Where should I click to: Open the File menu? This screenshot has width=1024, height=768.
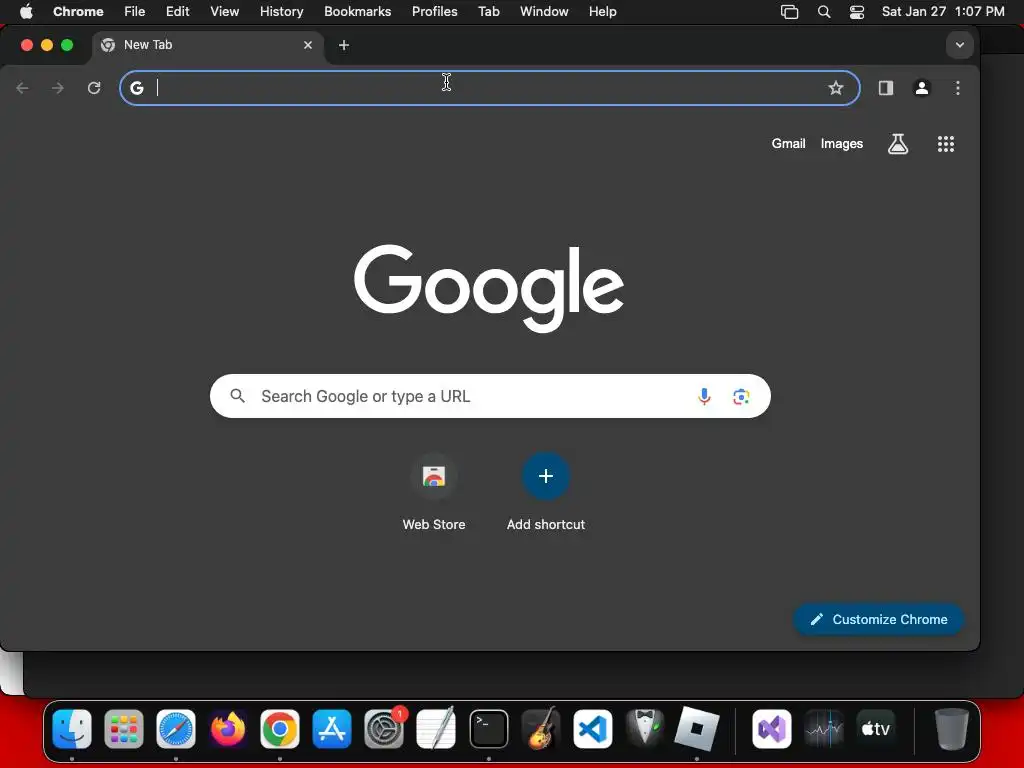(x=135, y=12)
